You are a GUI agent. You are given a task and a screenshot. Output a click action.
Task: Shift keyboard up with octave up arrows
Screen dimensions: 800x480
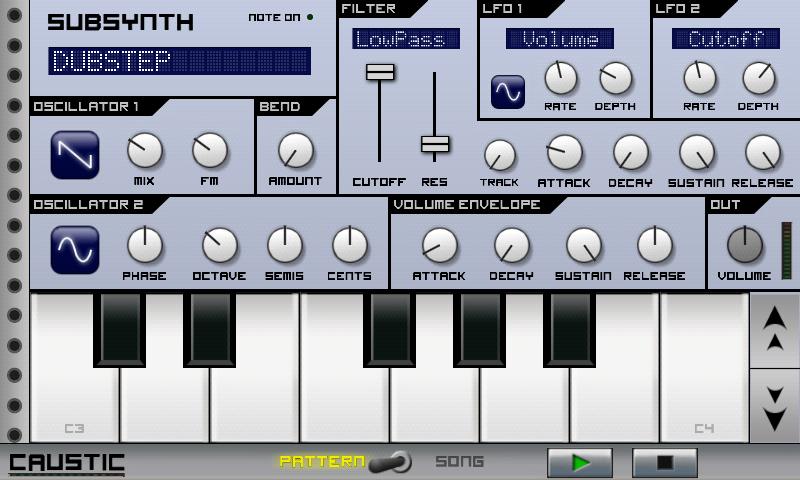coord(774,330)
